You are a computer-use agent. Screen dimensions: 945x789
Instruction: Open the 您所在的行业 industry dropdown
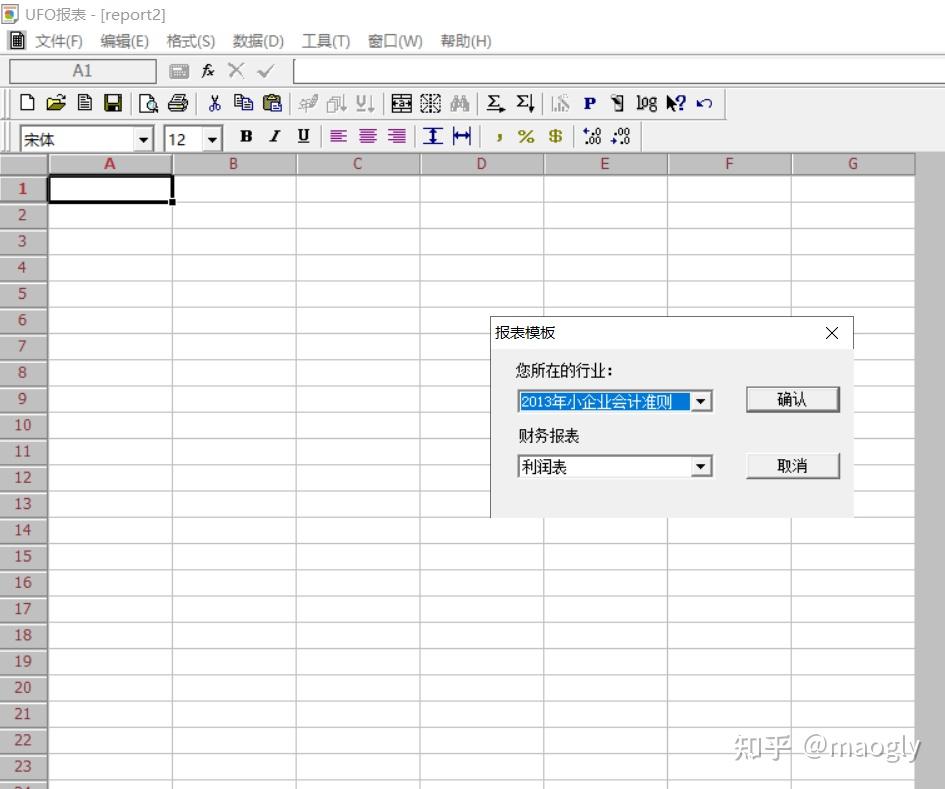pos(700,401)
